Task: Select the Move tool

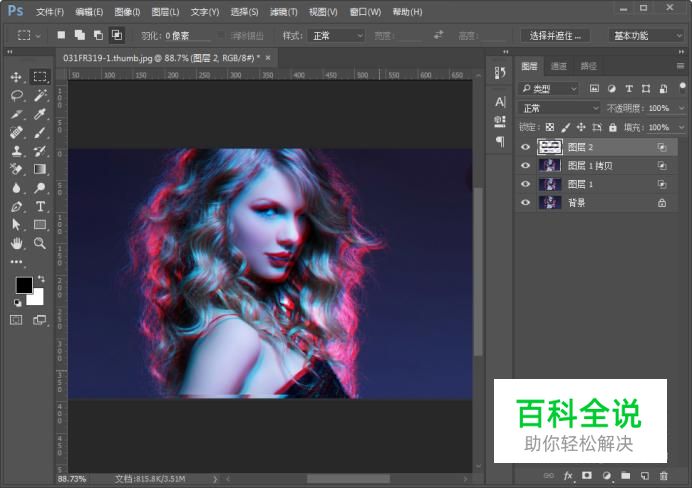Action: 16,77
